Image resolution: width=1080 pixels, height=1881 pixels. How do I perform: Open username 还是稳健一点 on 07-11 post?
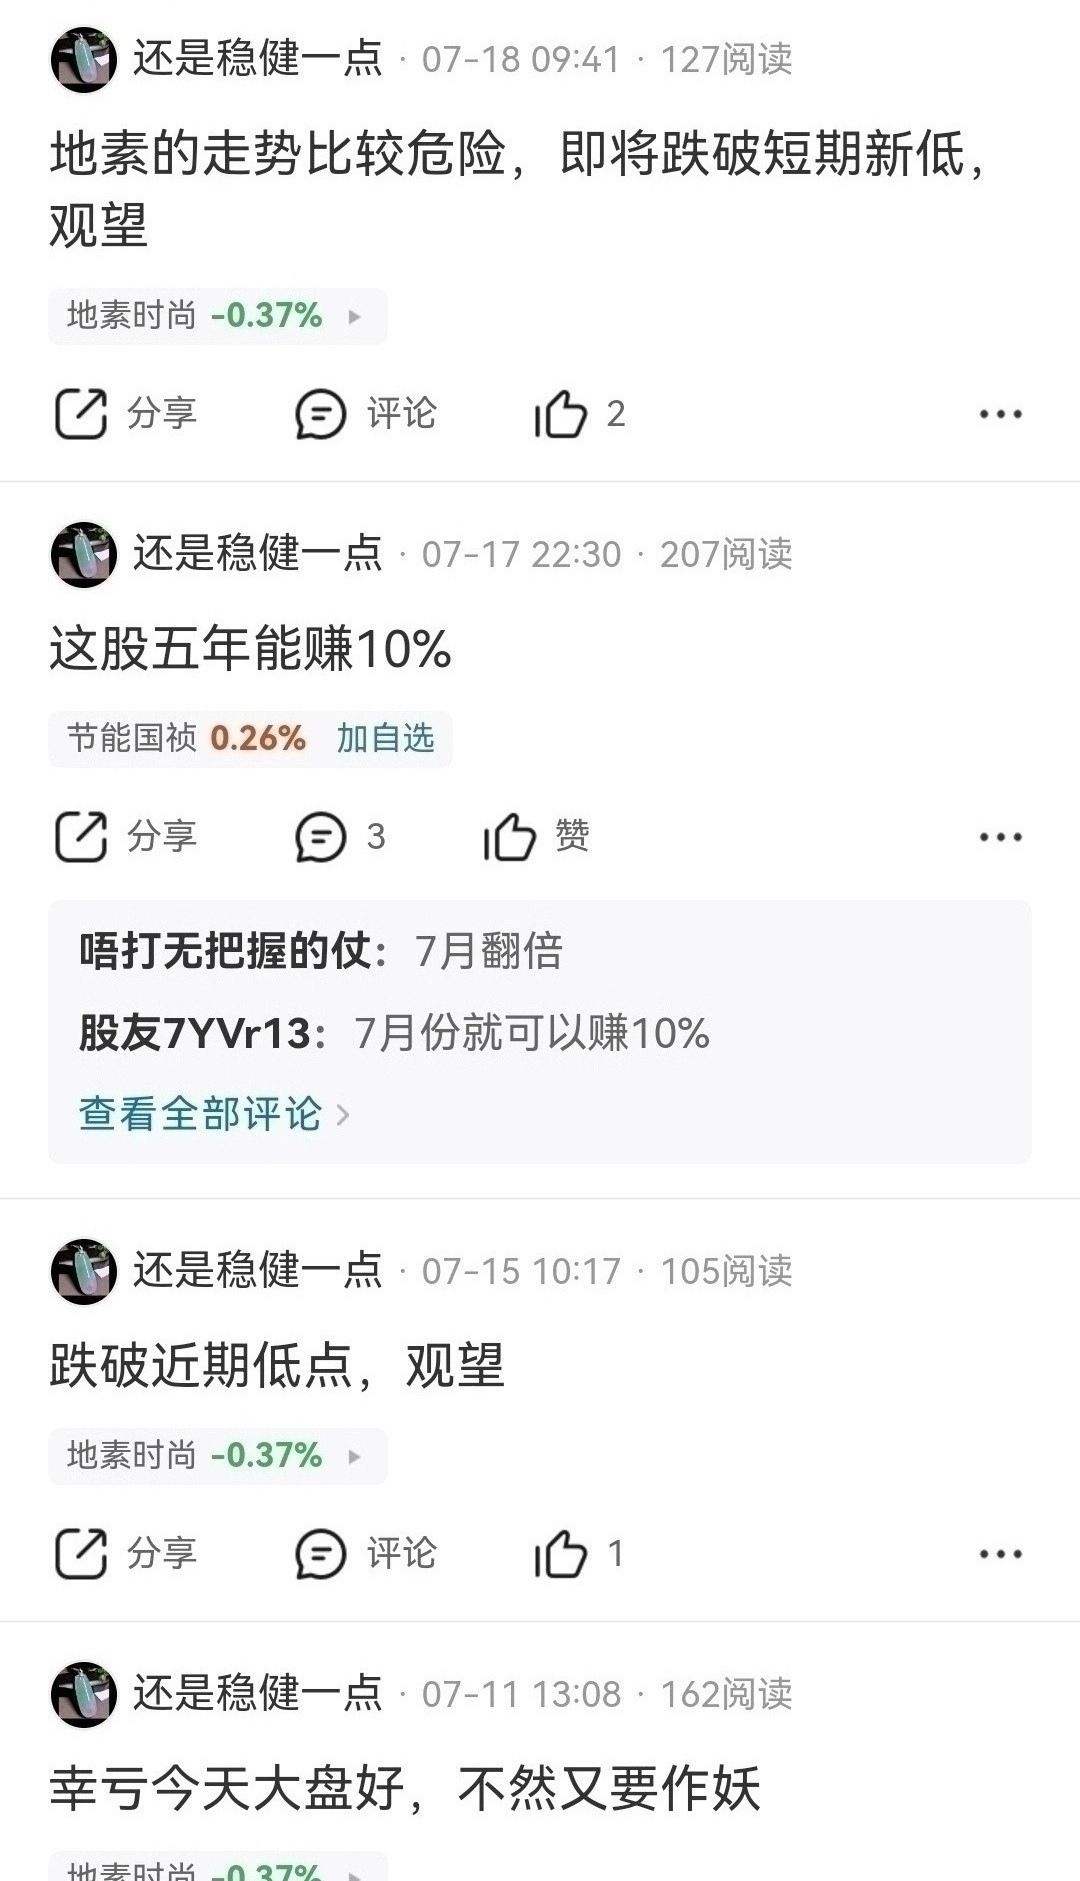258,1694
